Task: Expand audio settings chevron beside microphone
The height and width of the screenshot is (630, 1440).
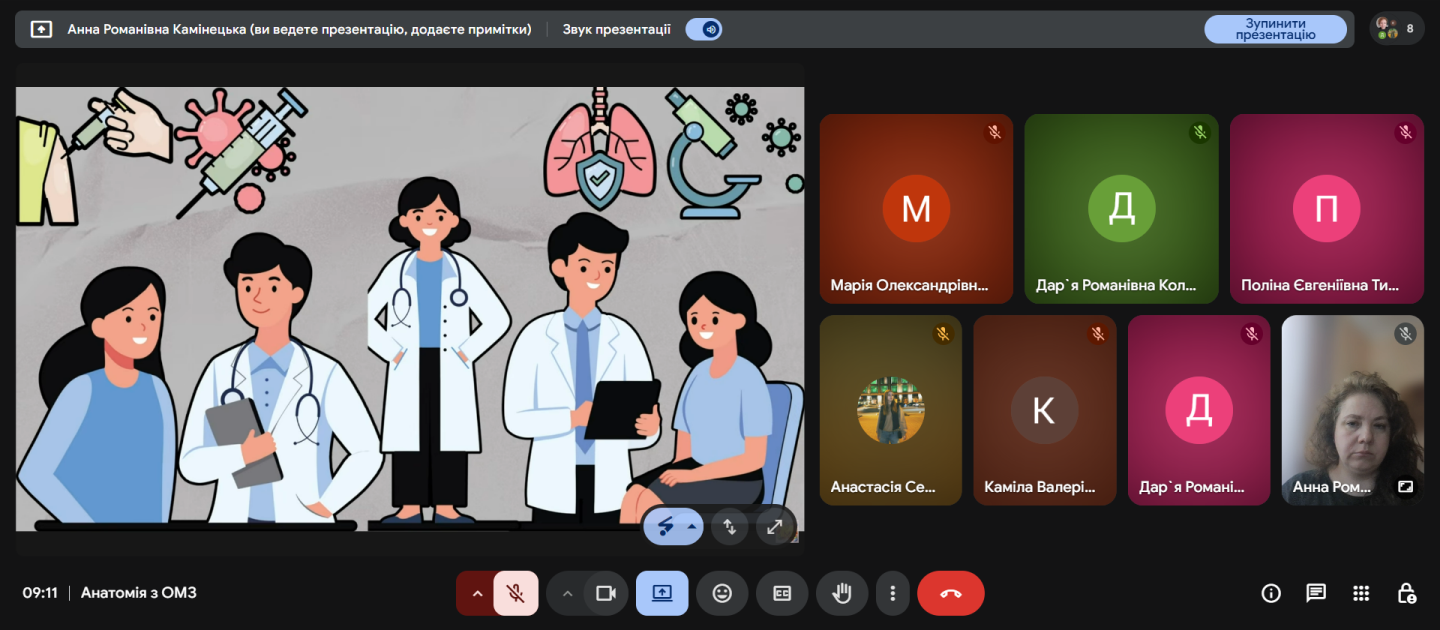Action: pyautogui.click(x=477, y=593)
